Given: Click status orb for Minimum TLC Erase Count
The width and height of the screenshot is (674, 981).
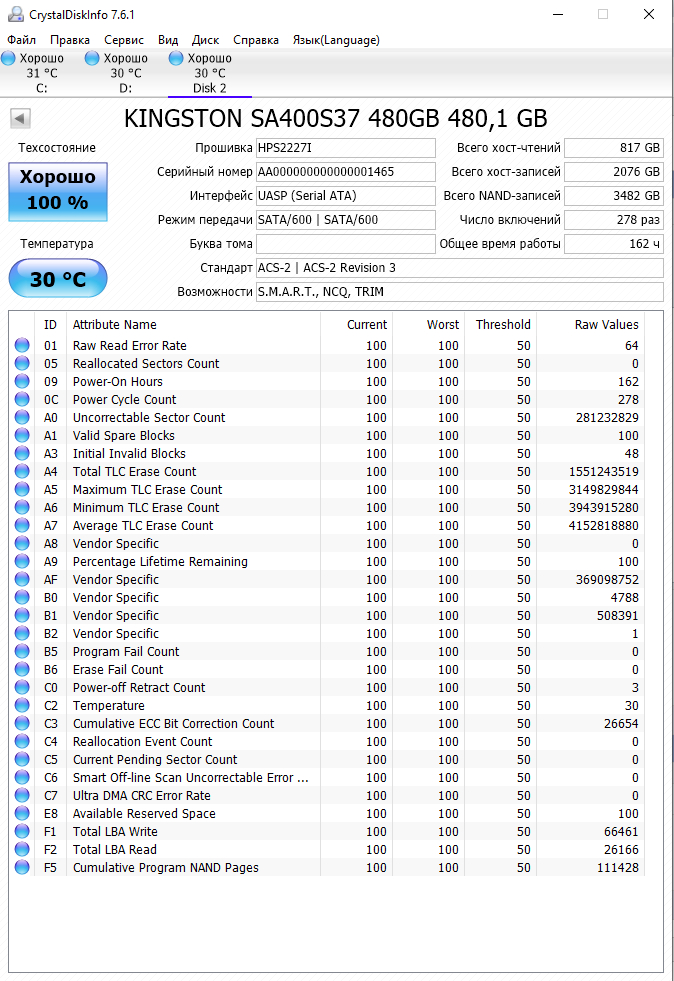Looking at the screenshot, I should pyautogui.click(x=22, y=507).
